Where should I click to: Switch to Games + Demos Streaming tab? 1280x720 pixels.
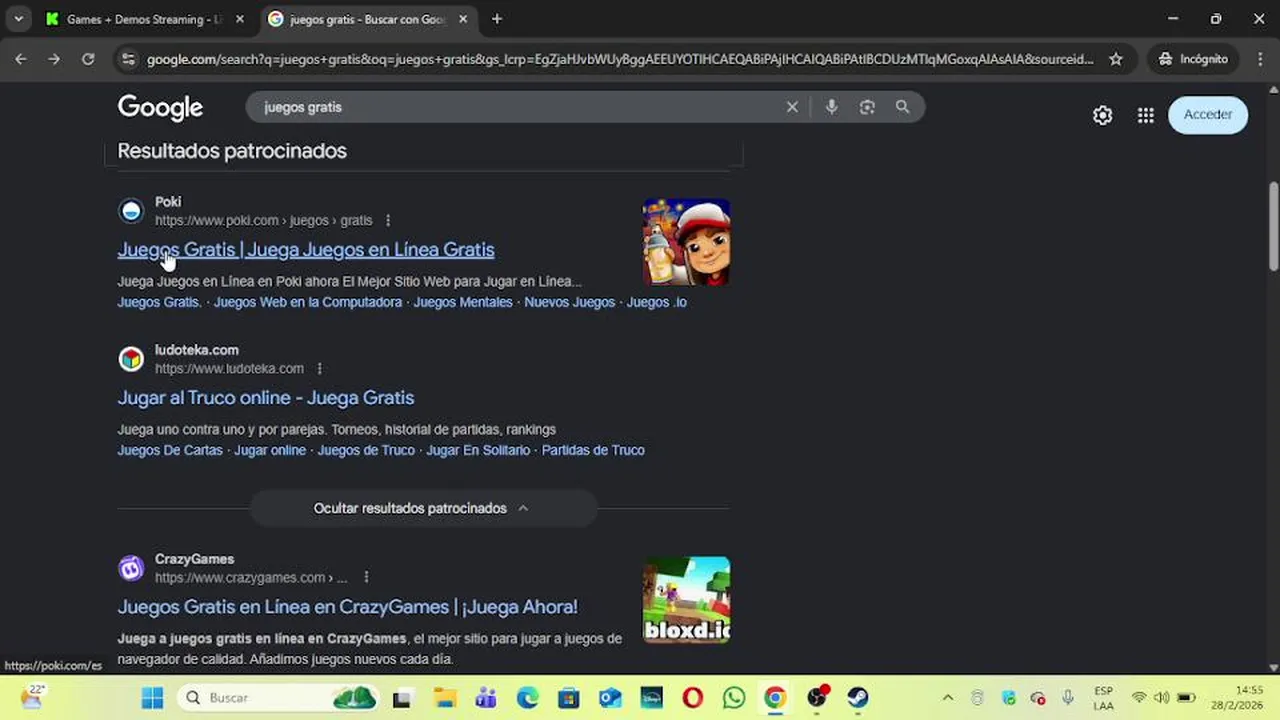click(x=143, y=19)
